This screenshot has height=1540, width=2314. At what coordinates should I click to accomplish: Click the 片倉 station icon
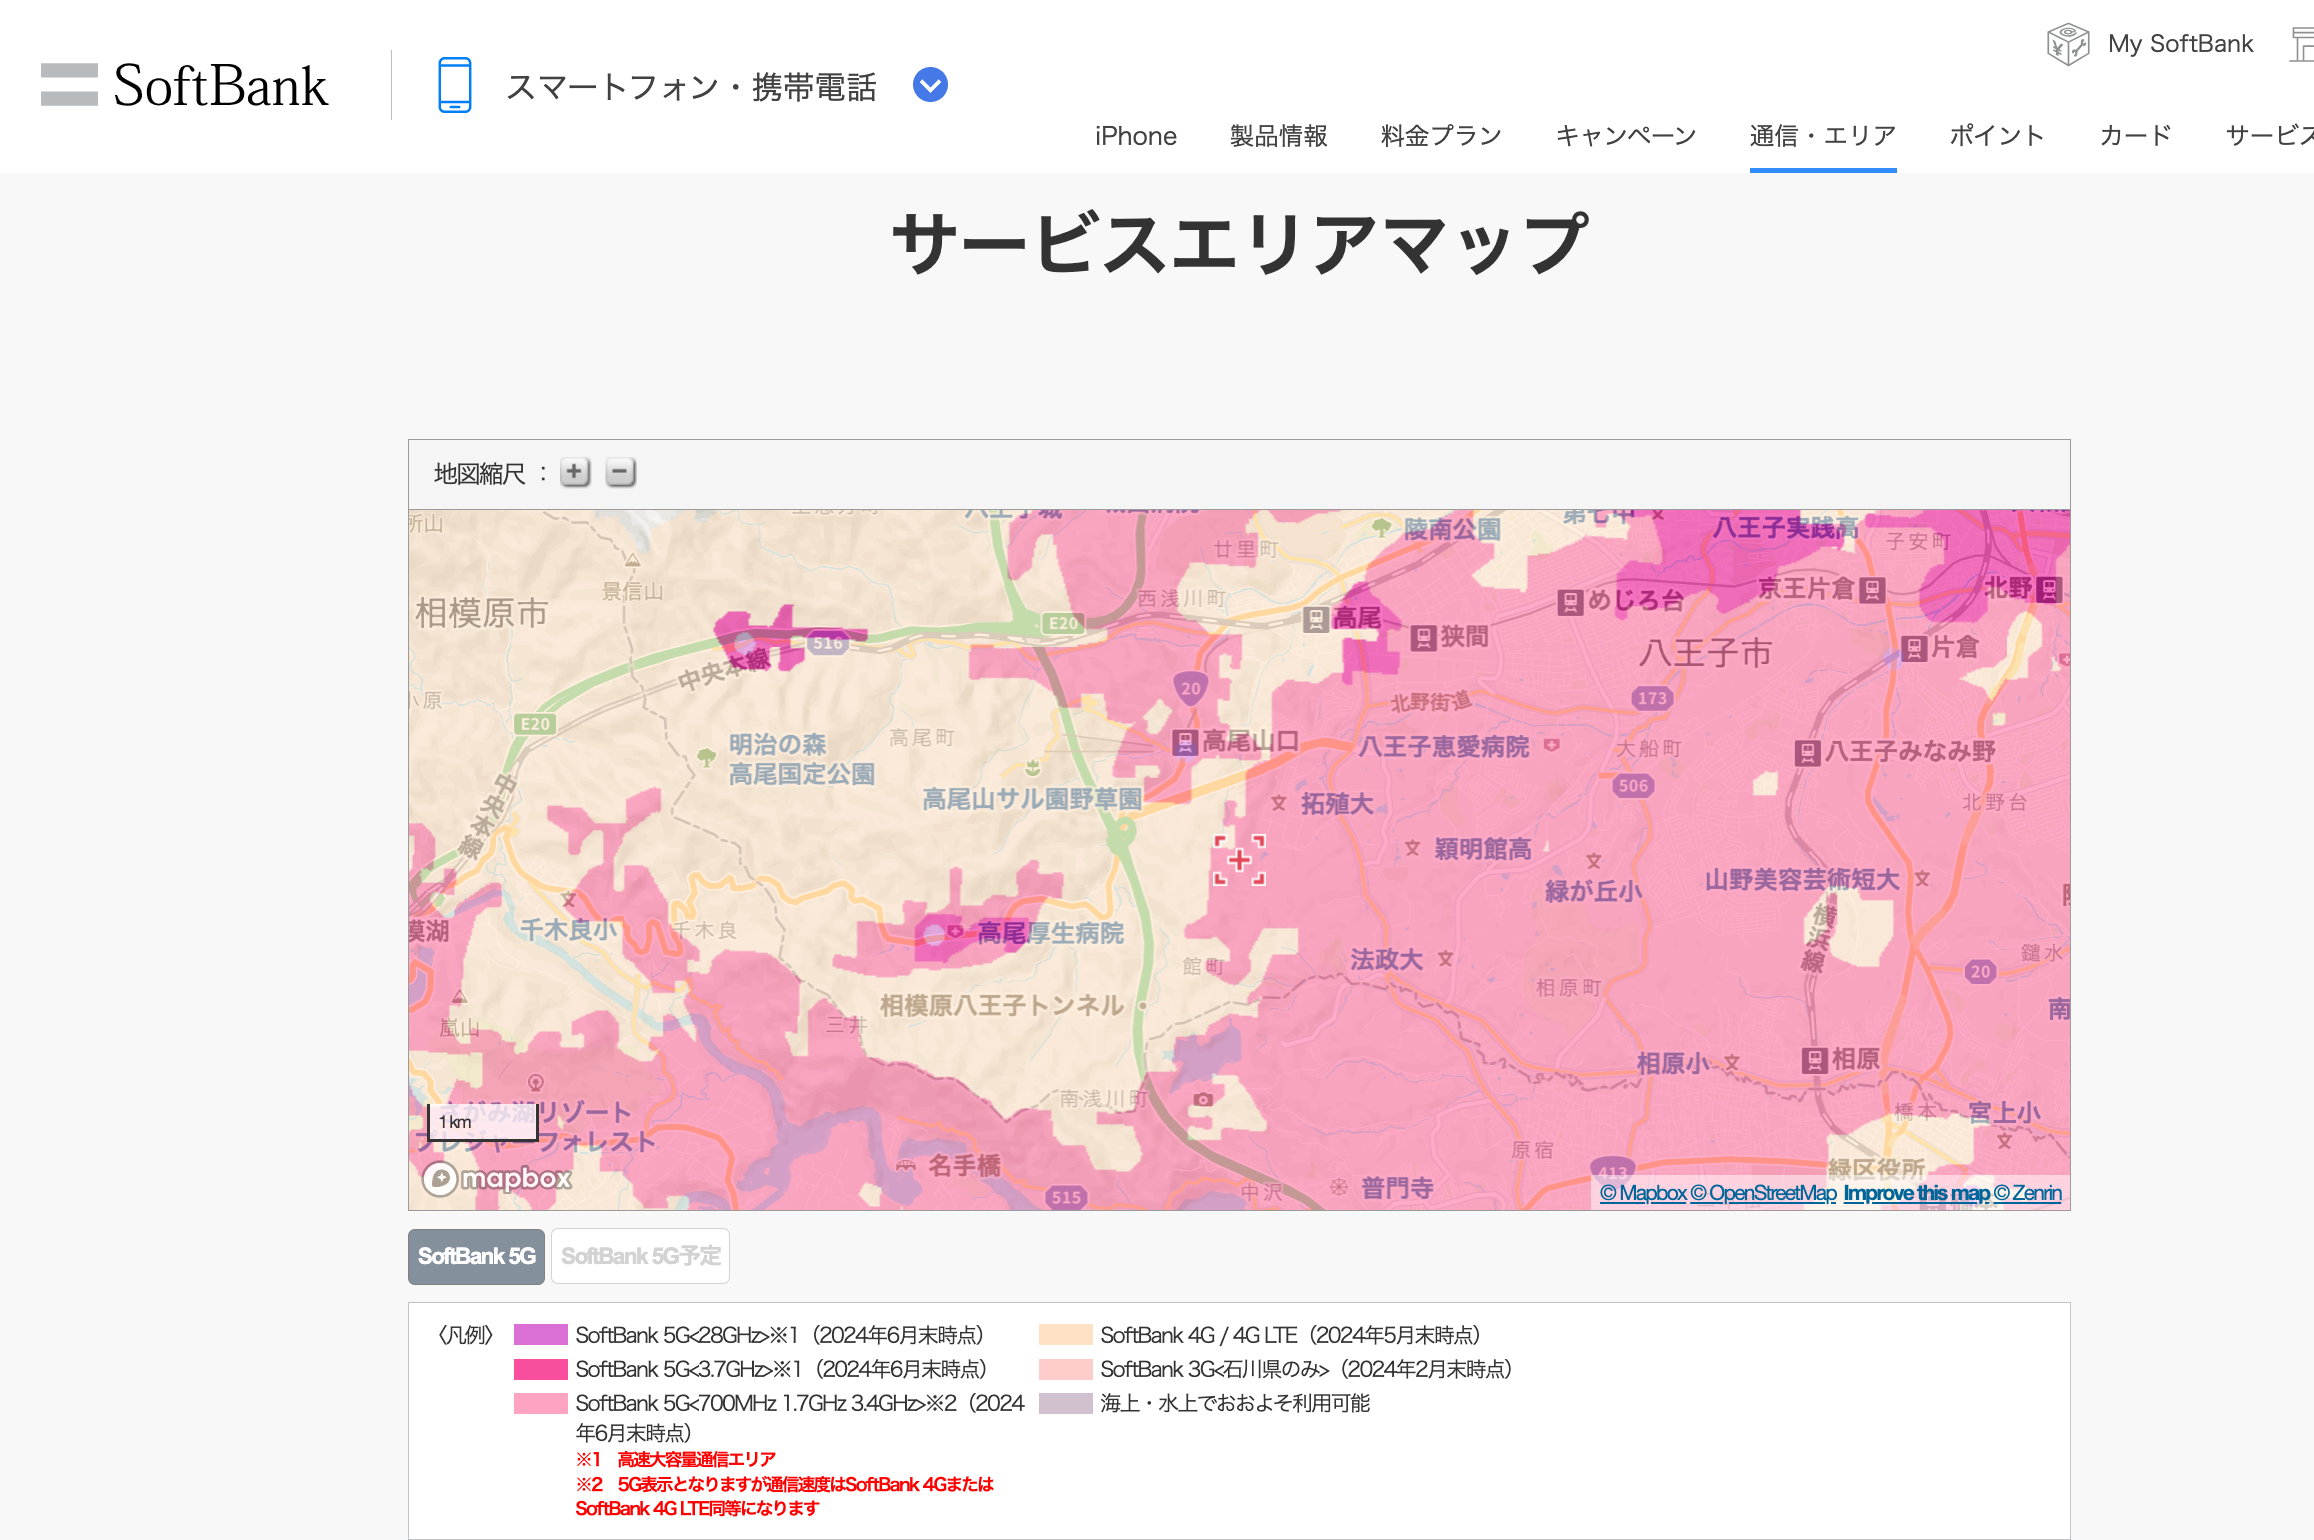1914,649
